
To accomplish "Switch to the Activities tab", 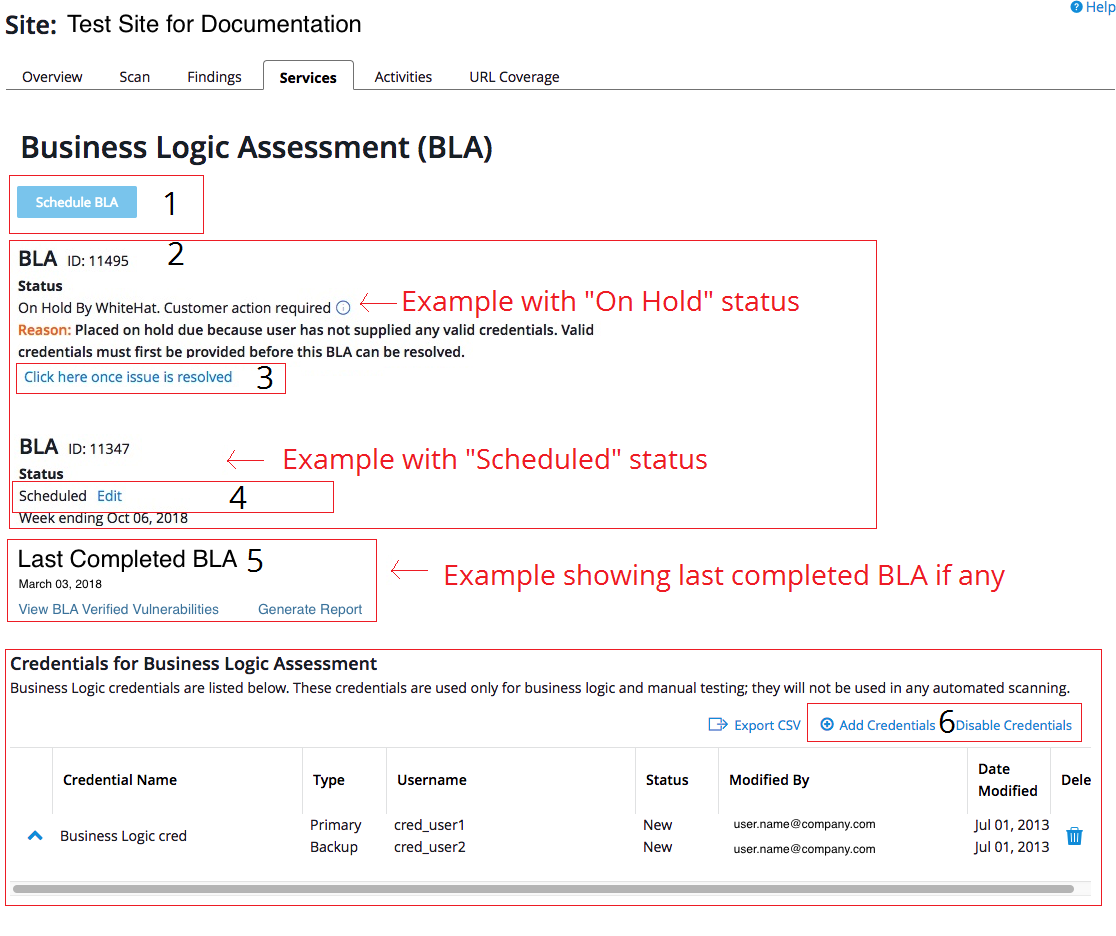I will tap(403, 76).
